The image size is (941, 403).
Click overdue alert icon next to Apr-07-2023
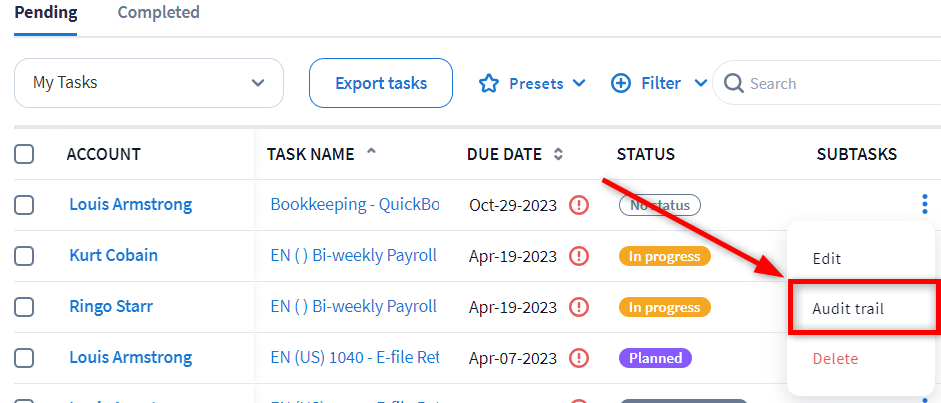pos(578,358)
